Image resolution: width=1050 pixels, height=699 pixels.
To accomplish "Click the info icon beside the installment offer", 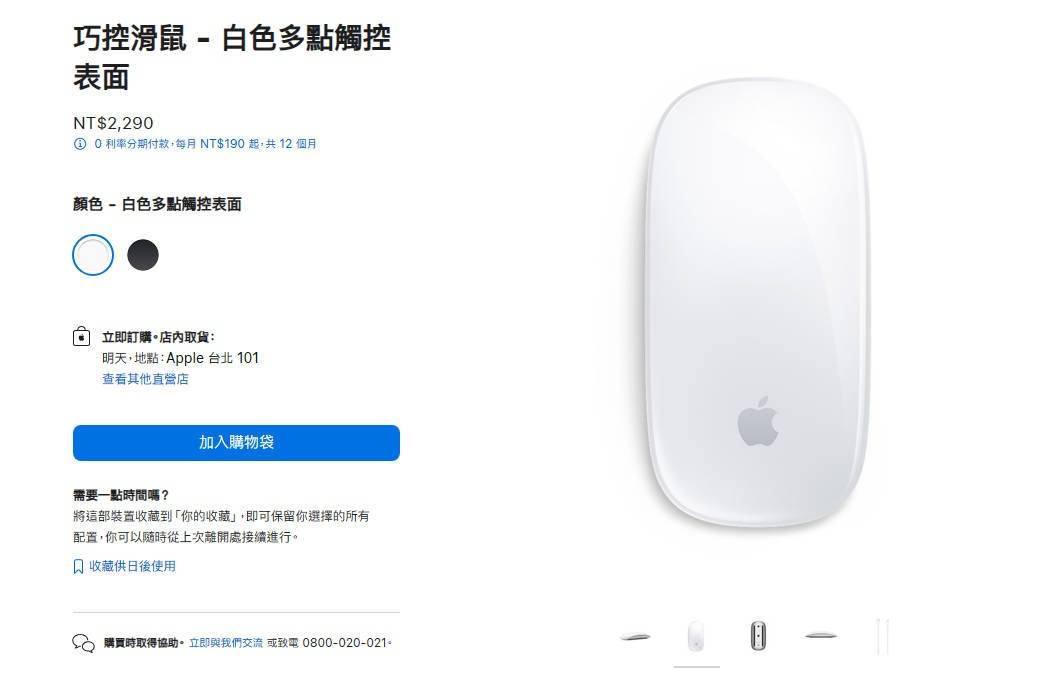I will (80, 144).
